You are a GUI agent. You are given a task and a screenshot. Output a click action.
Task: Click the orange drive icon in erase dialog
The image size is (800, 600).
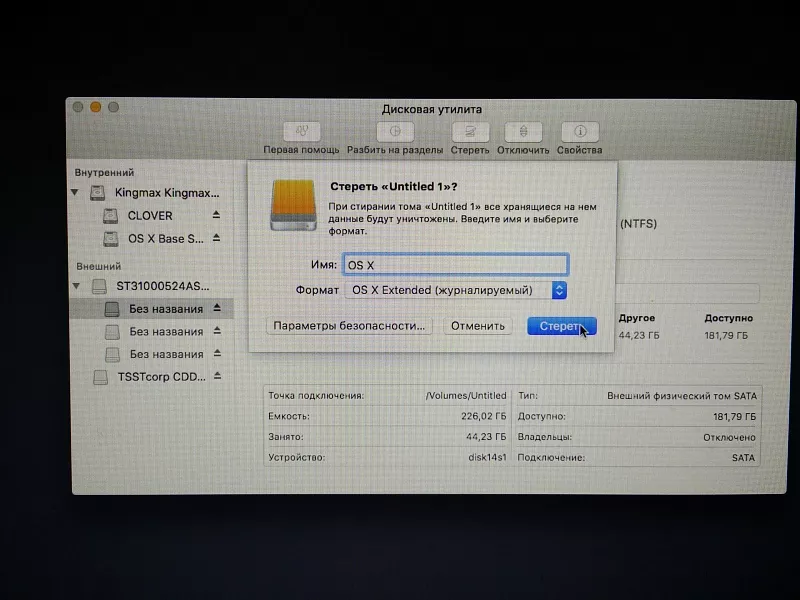click(293, 205)
